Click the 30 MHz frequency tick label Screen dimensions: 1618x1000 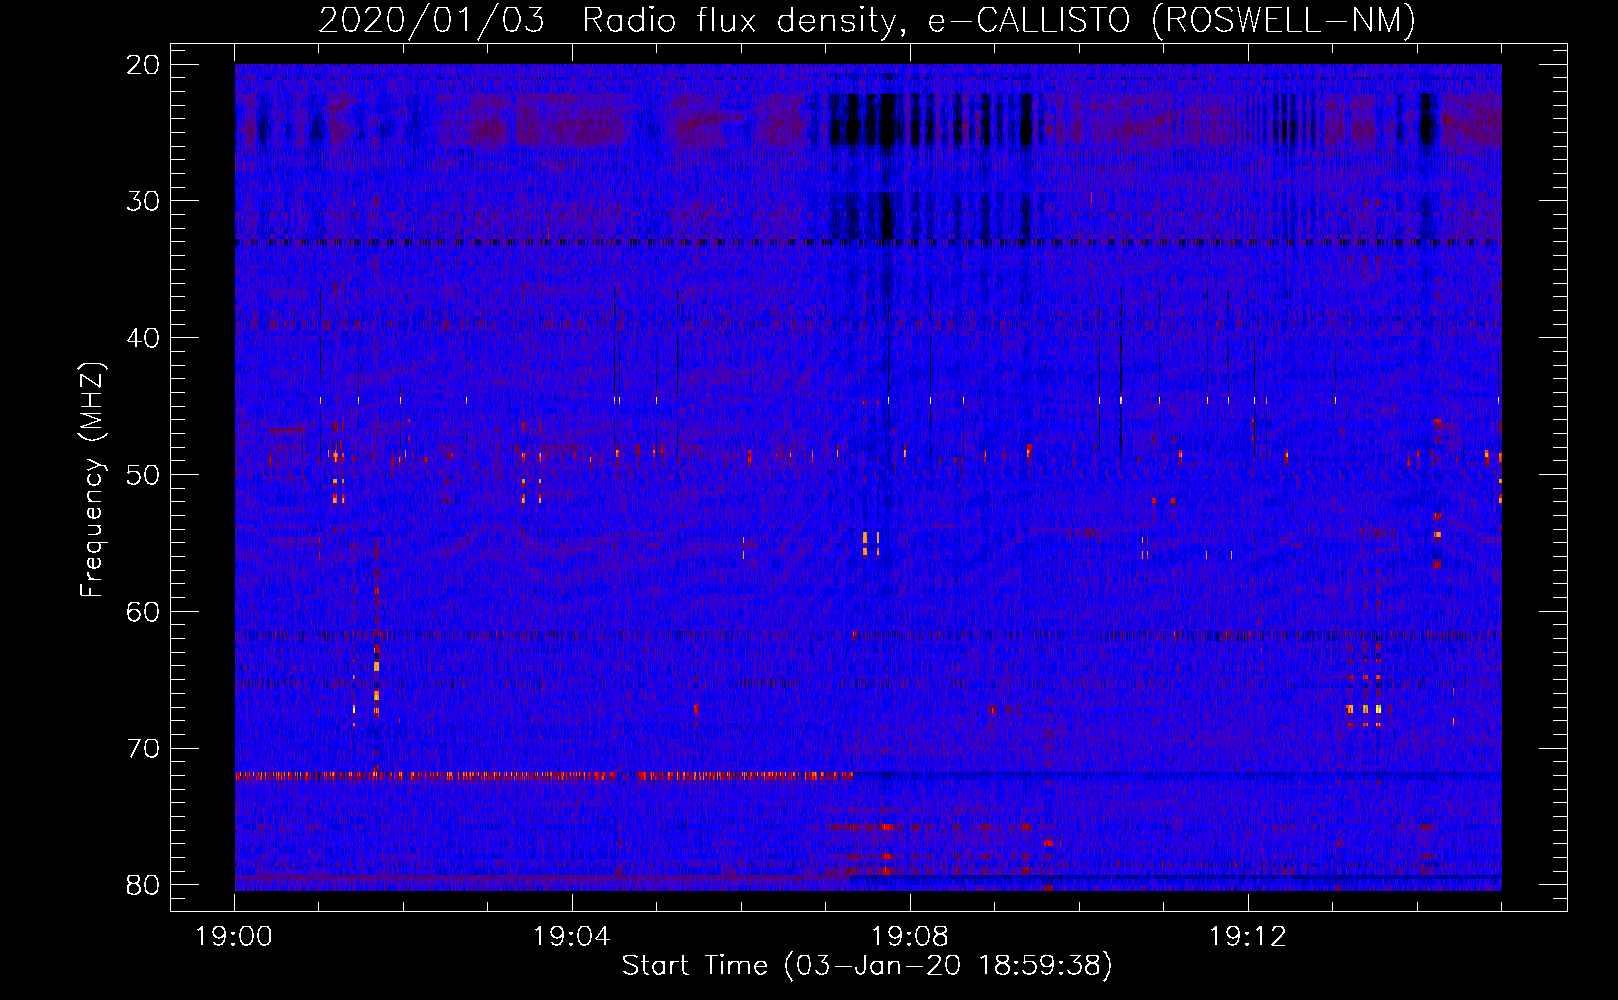coord(144,201)
